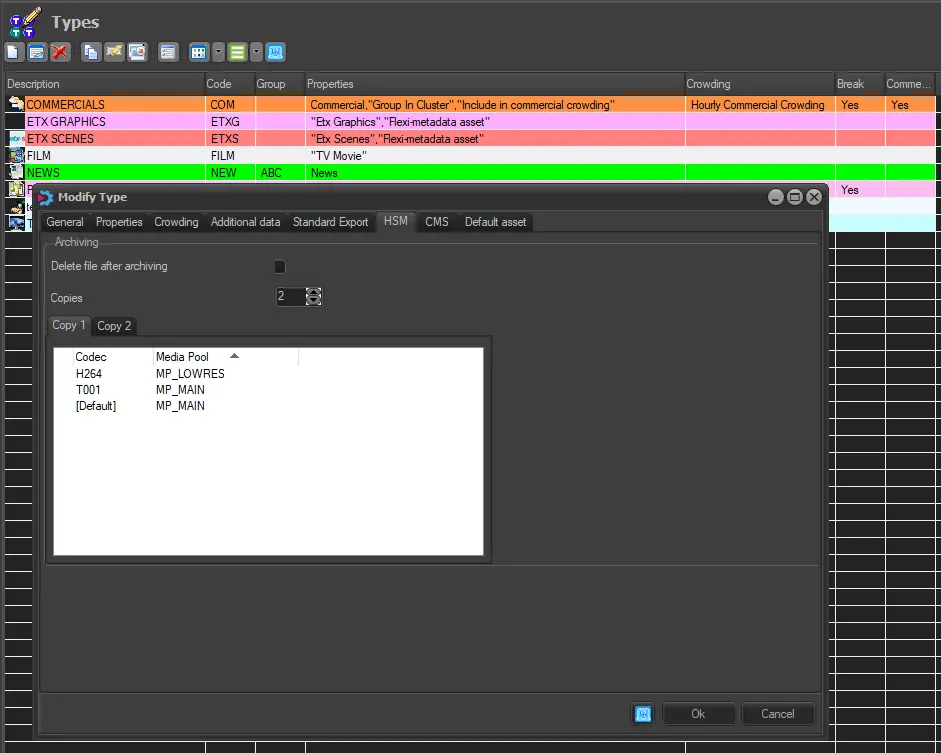
Task: Click the copy type toolbar icon
Action: pos(91,52)
